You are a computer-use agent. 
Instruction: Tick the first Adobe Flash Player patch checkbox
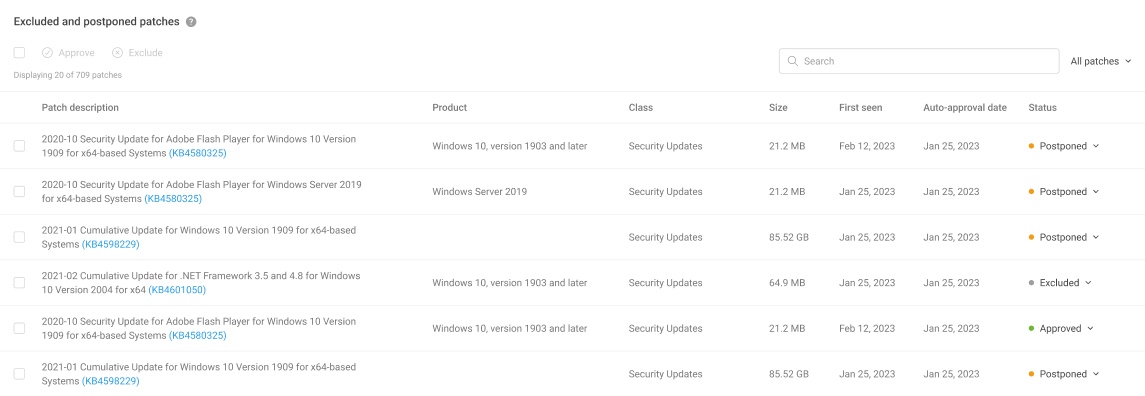pyautogui.click(x=20, y=146)
